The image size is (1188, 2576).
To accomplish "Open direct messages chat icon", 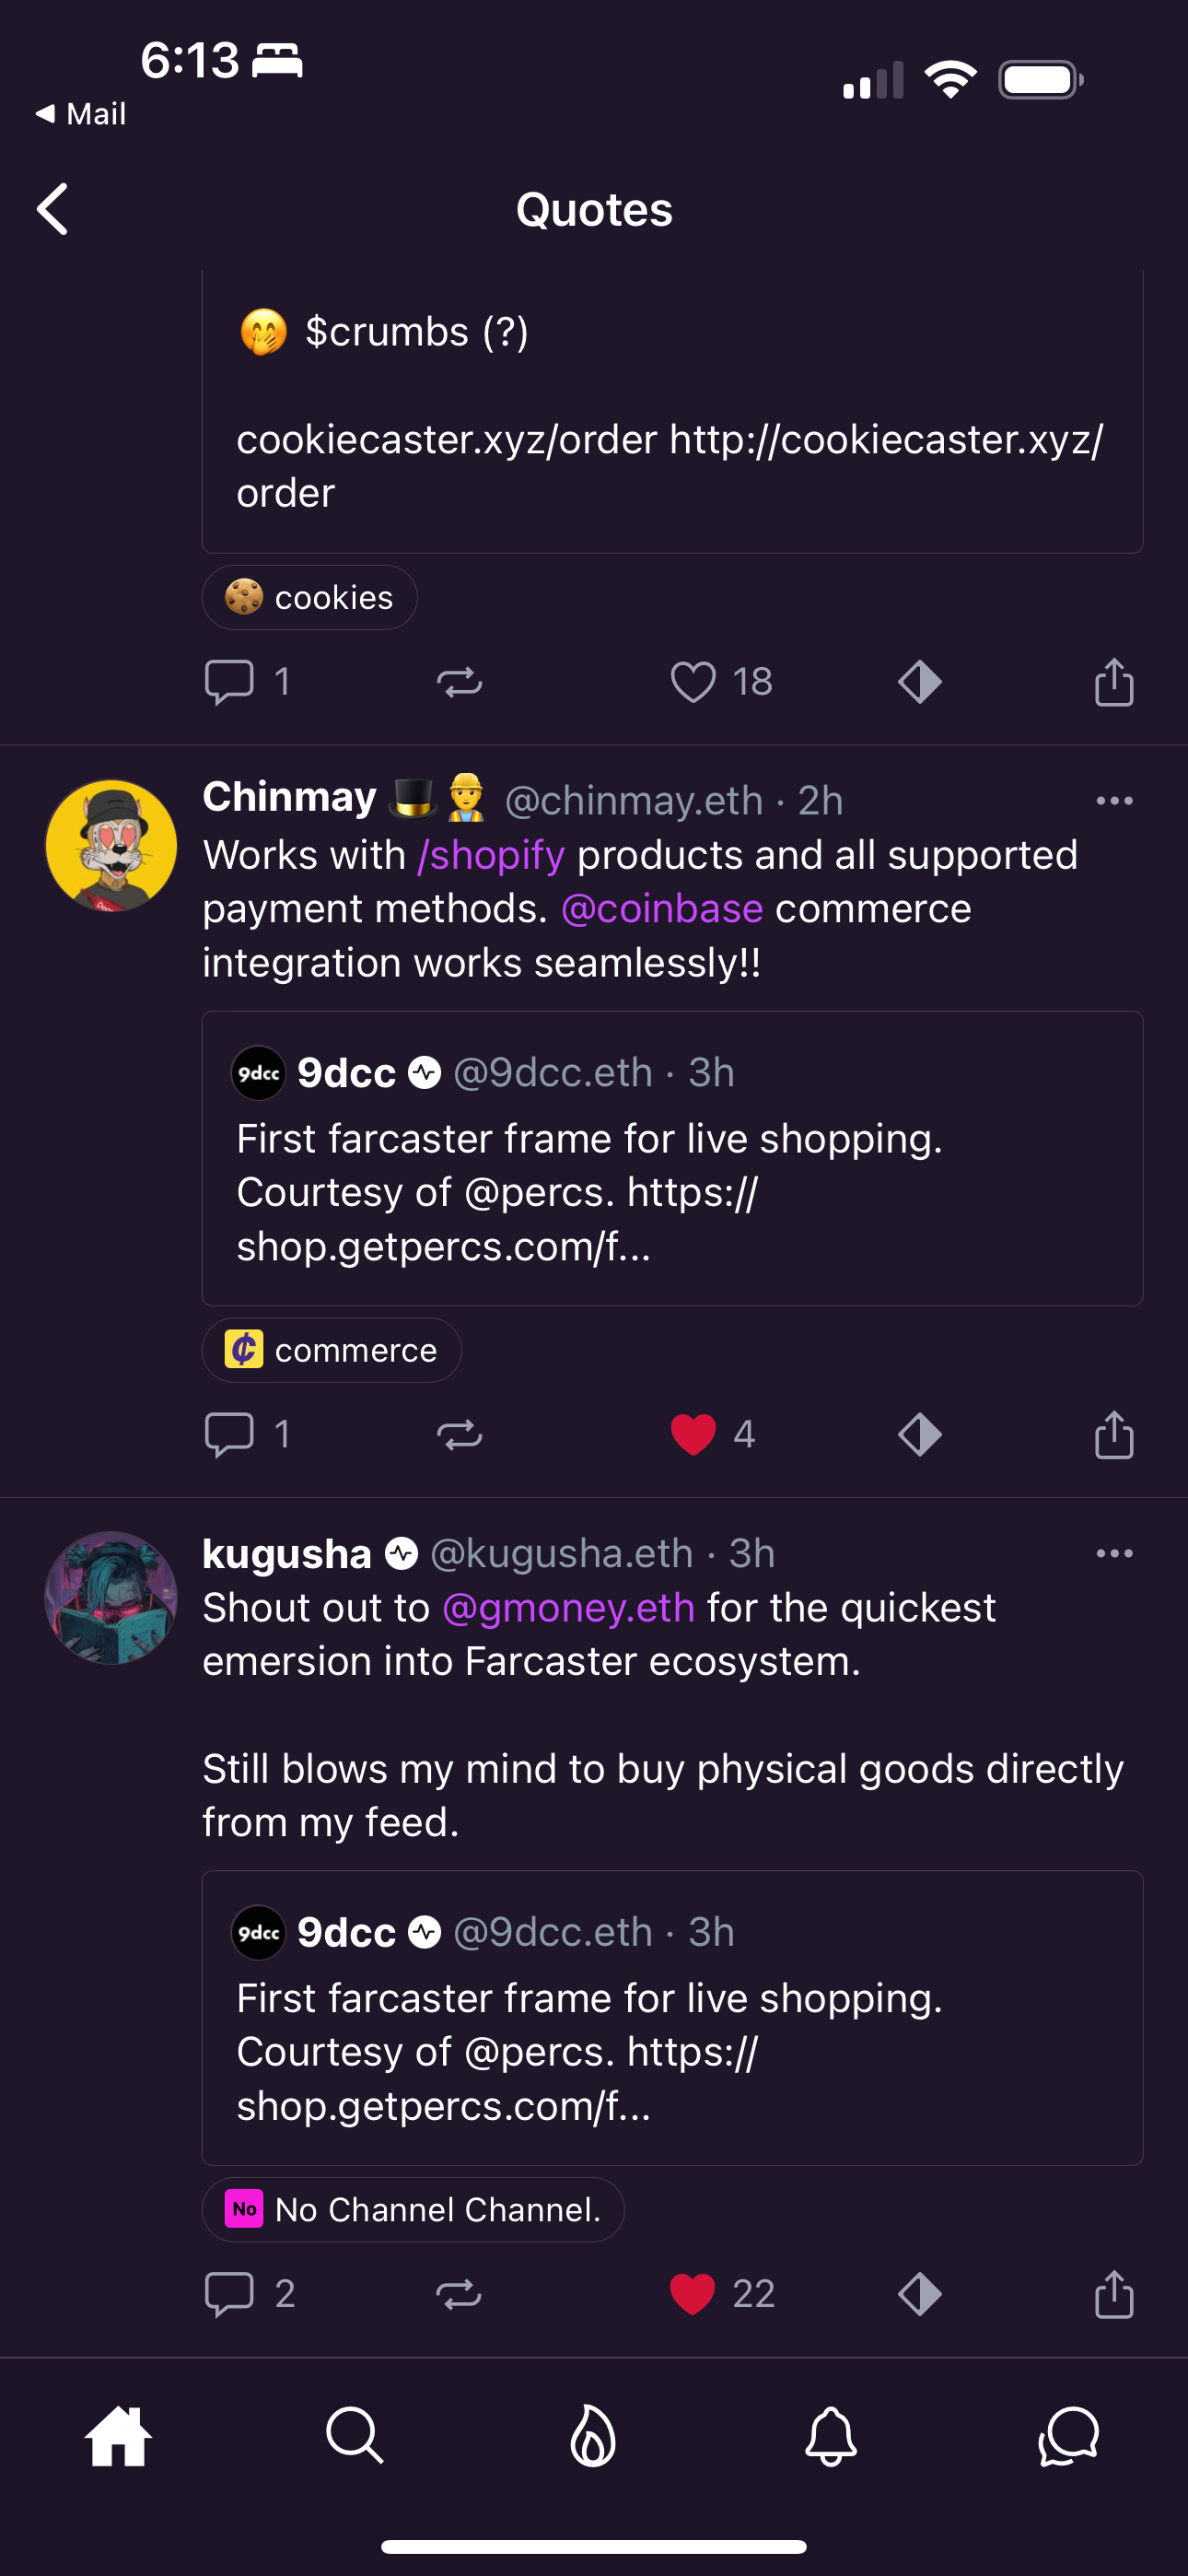I will pos(1068,2435).
